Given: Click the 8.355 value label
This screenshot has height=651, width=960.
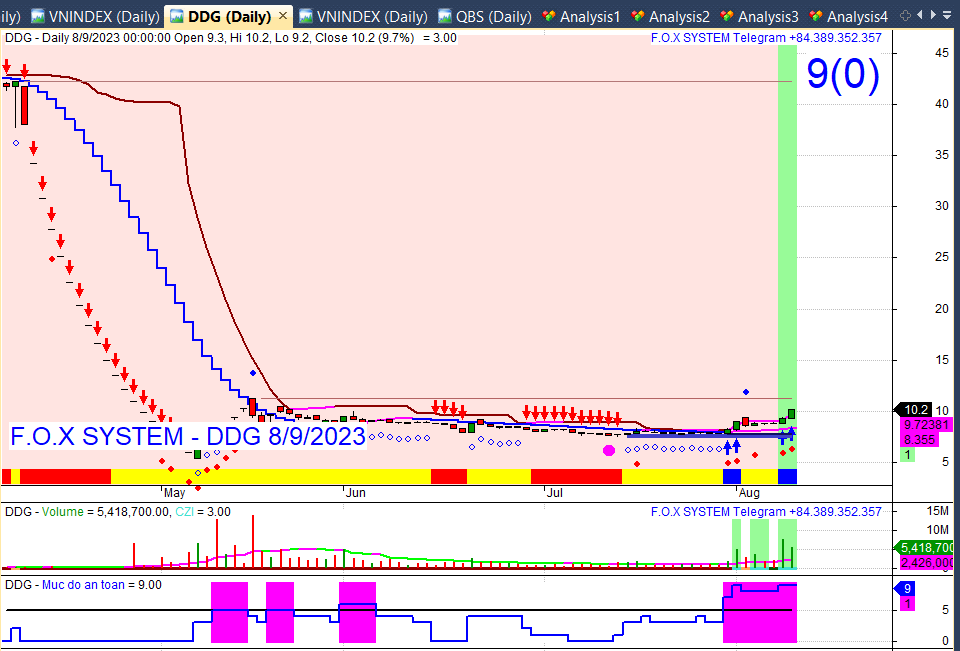Looking at the screenshot, I should [919, 439].
